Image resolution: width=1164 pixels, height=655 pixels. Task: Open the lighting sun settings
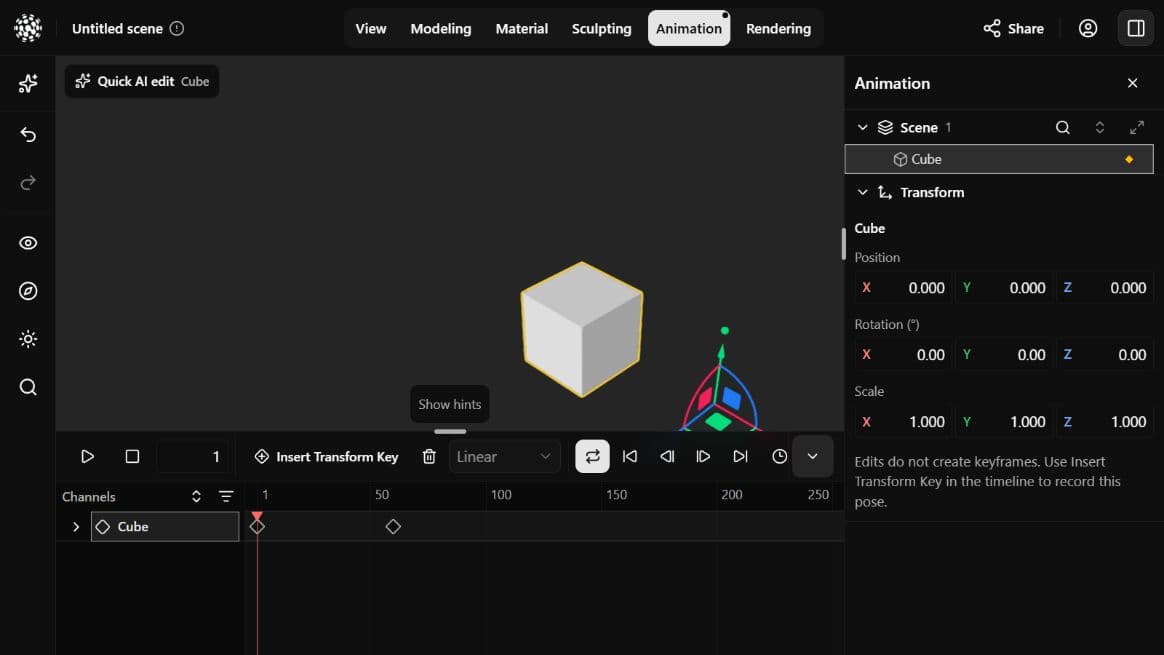(28, 339)
